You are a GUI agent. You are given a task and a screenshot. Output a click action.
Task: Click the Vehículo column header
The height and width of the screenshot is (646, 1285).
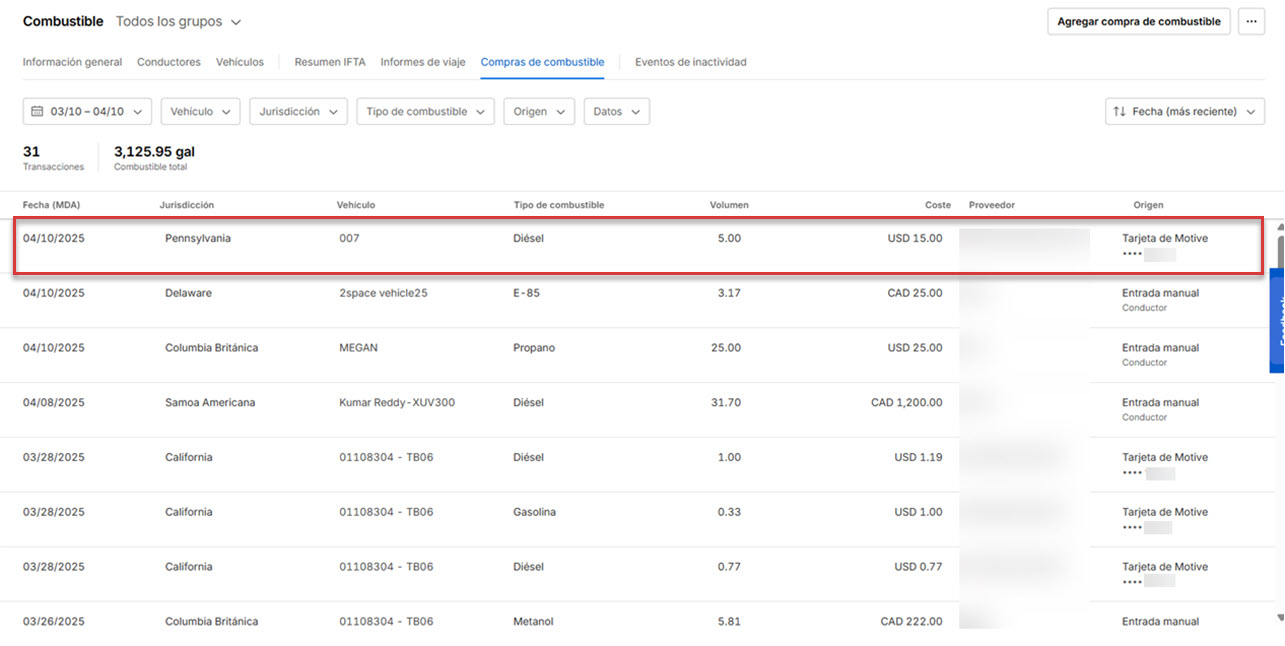(x=356, y=205)
